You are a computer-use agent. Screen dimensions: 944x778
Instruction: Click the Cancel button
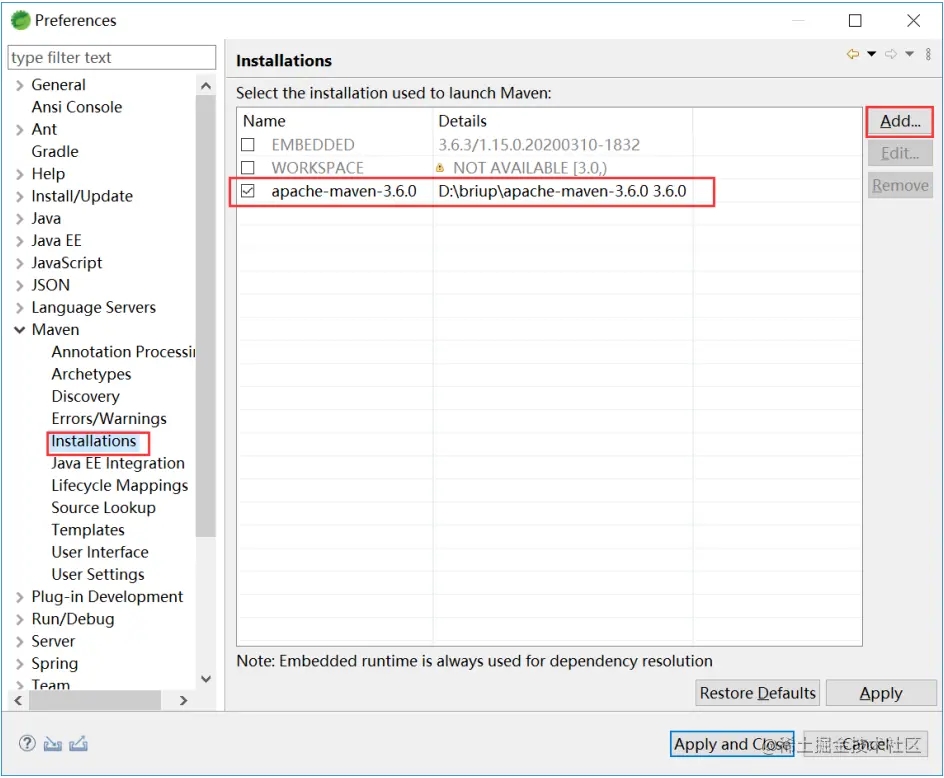tap(865, 745)
